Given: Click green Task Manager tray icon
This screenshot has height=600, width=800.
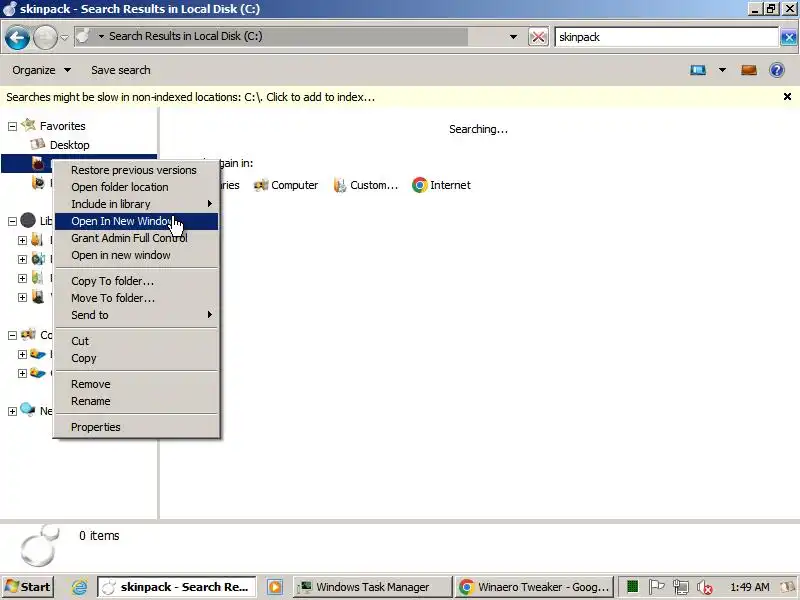Looking at the screenshot, I should click(632, 587).
